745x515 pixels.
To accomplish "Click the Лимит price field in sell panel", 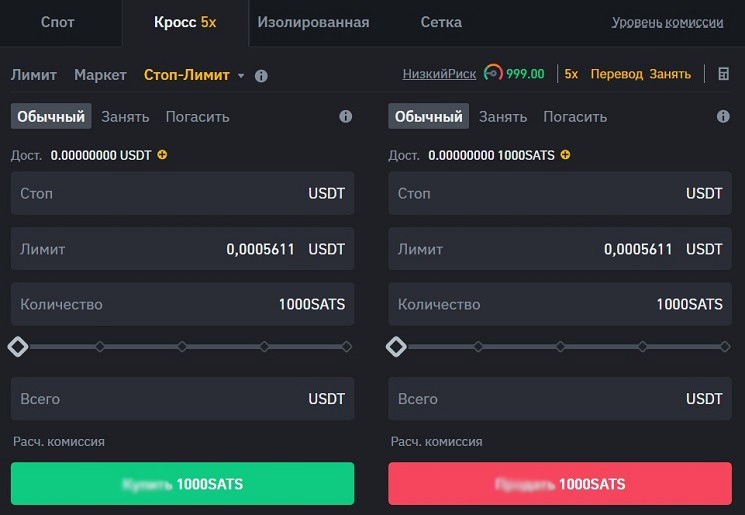I will pyautogui.click(x=560, y=249).
